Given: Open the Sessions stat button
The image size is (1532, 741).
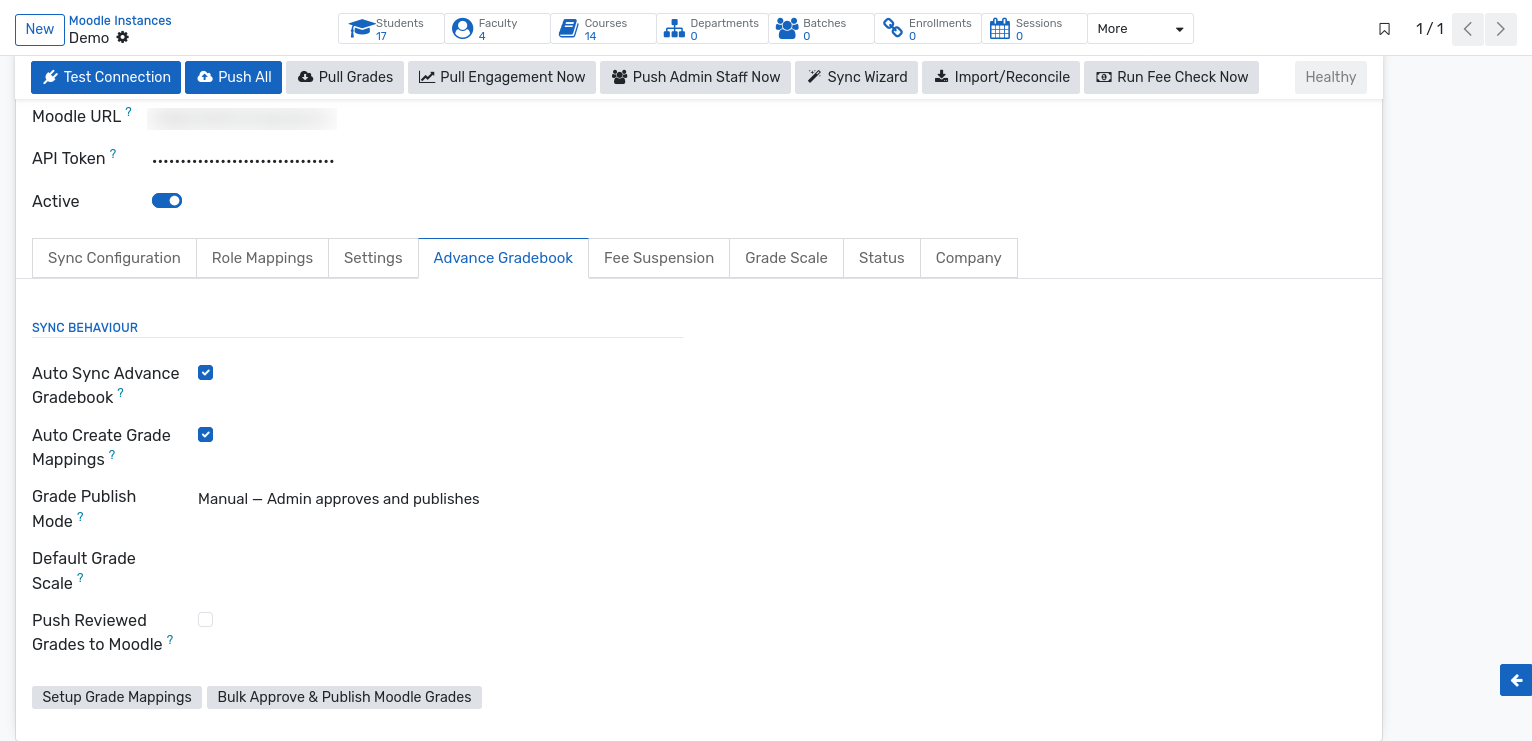Looking at the screenshot, I should (x=1034, y=29).
